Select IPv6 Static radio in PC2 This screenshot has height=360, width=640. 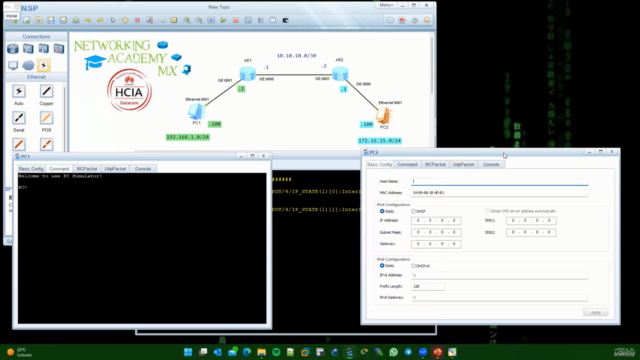[382, 266]
